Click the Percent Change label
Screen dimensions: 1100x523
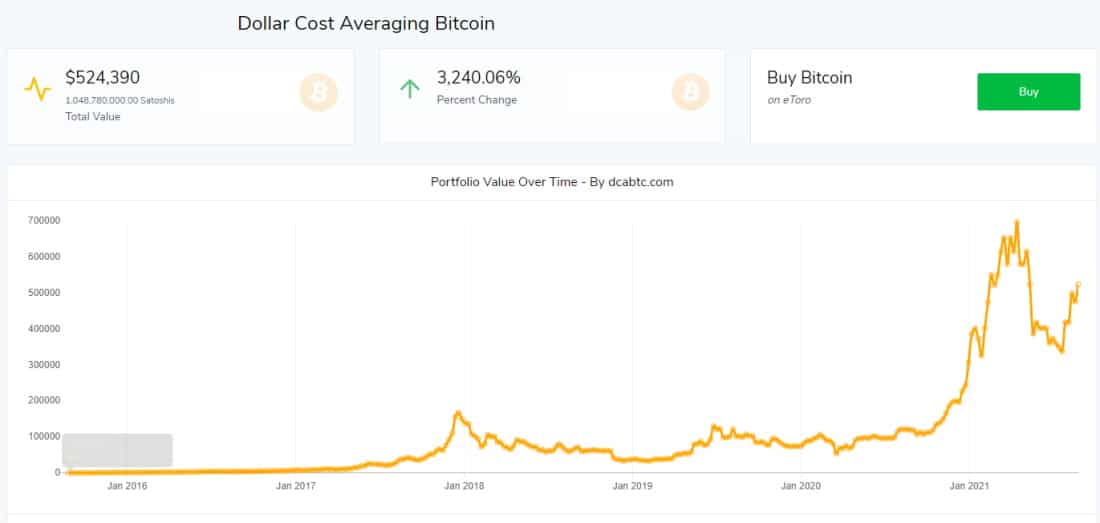477,100
